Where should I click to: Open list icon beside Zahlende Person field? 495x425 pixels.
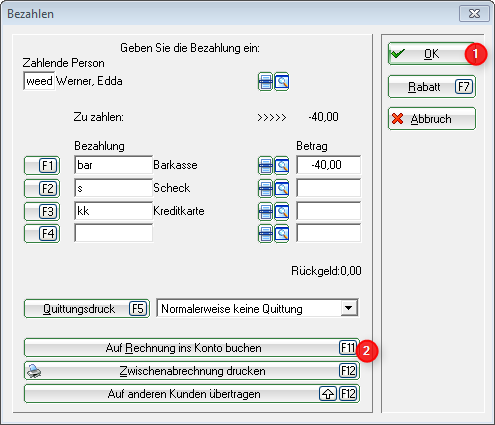pyautogui.click(x=265, y=82)
